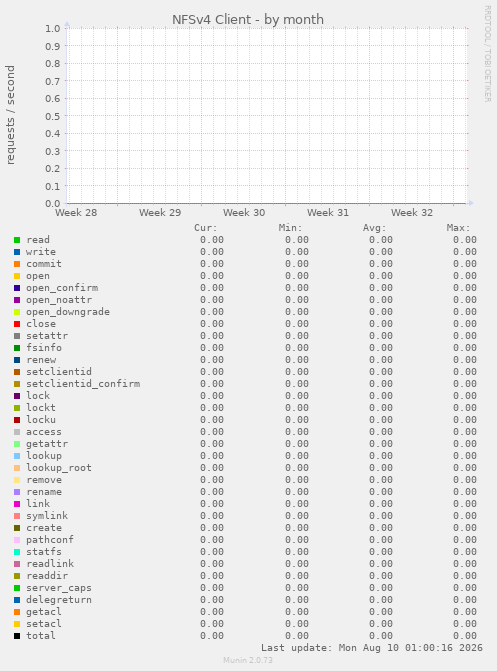Screen dimensions: 497x671
Task: Click the delegreturn legend label
Action: tap(59, 600)
